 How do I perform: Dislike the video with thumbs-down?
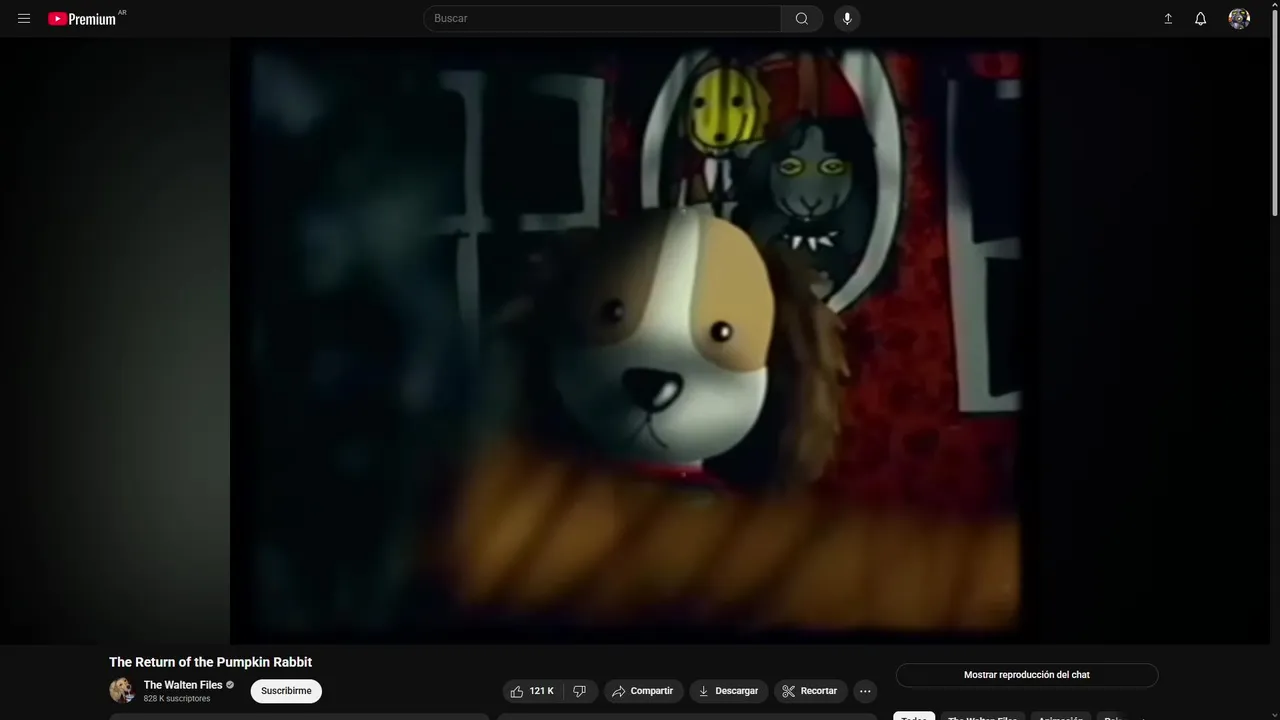click(x=580, y=691)
